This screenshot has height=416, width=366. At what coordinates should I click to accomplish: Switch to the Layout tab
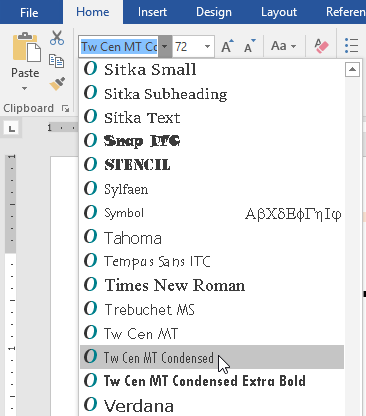[279, 12]
